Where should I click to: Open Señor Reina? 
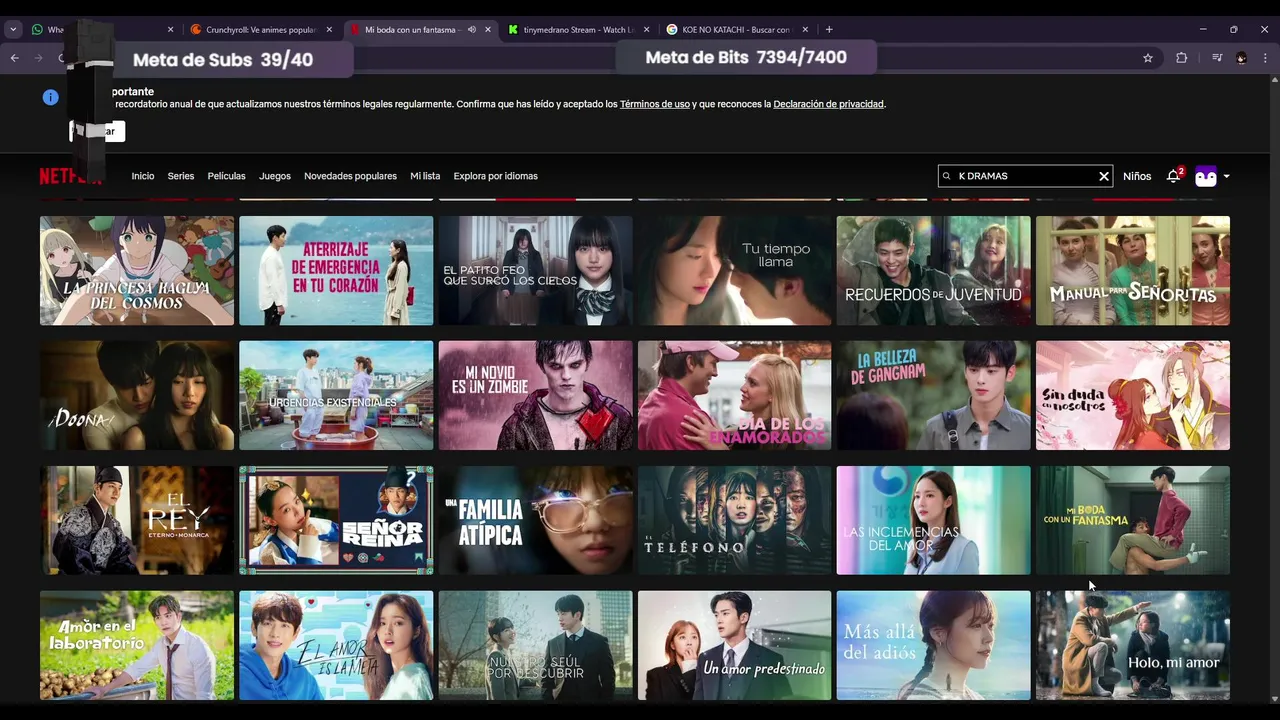click(336, 521)
